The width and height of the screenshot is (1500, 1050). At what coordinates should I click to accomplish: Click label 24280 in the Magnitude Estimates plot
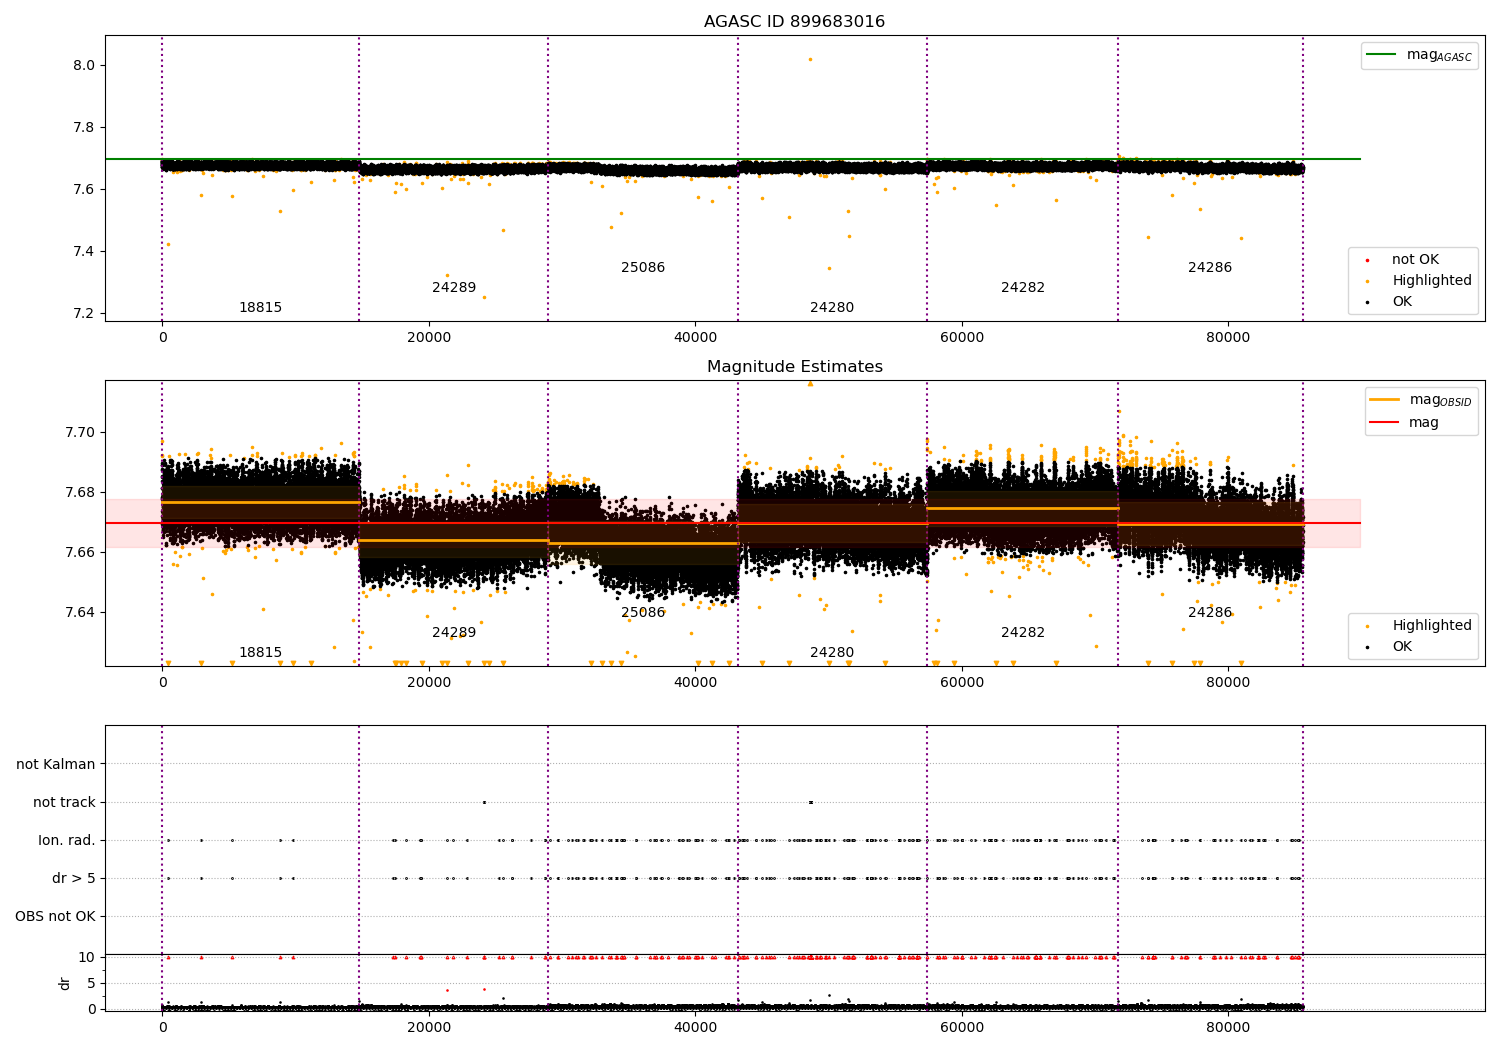point(832,653)
